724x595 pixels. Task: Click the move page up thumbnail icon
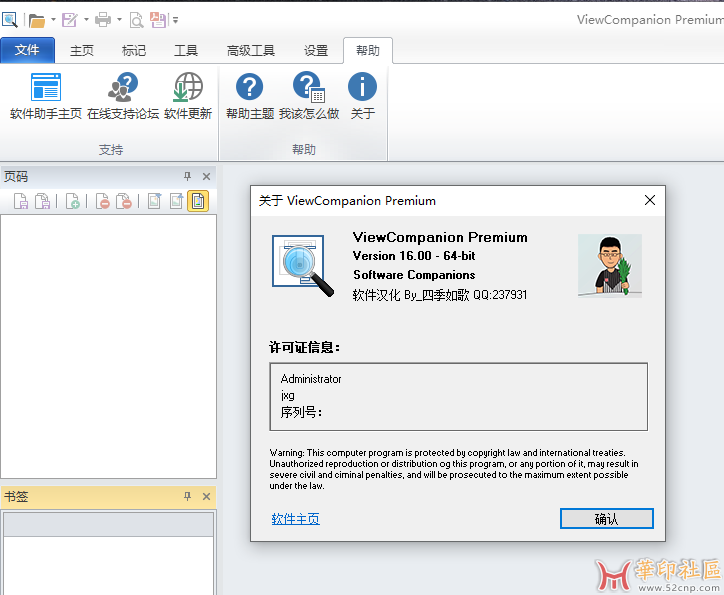pos(176,201)
